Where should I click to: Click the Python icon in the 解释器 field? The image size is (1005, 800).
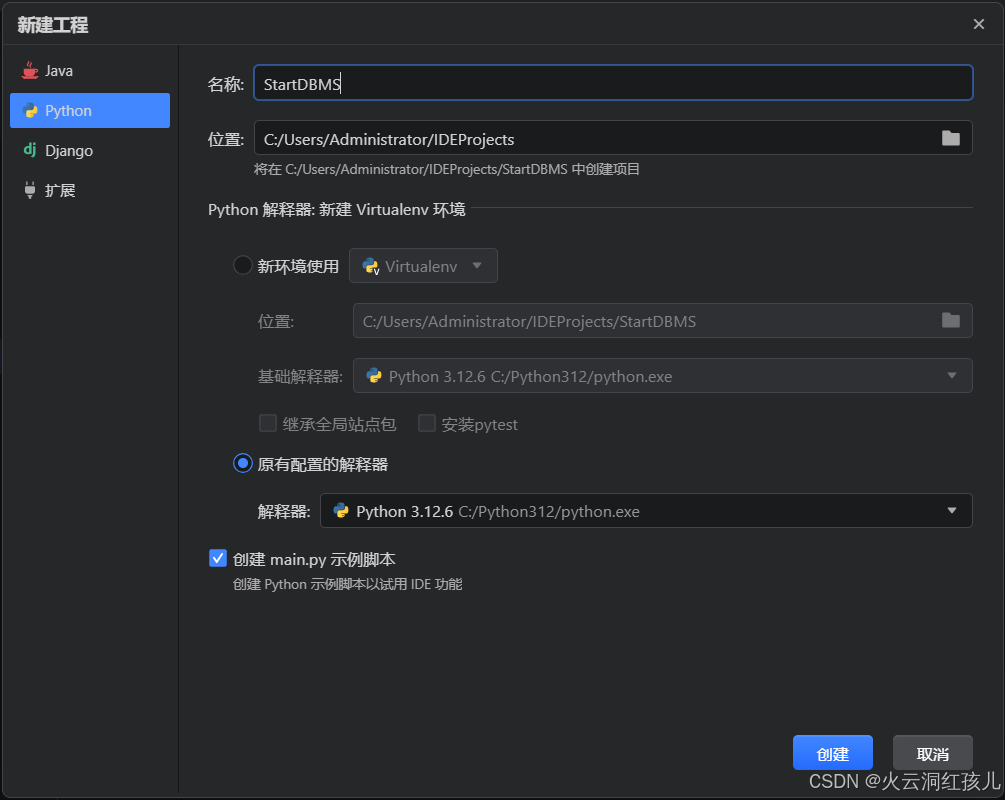tap(340, 510)
